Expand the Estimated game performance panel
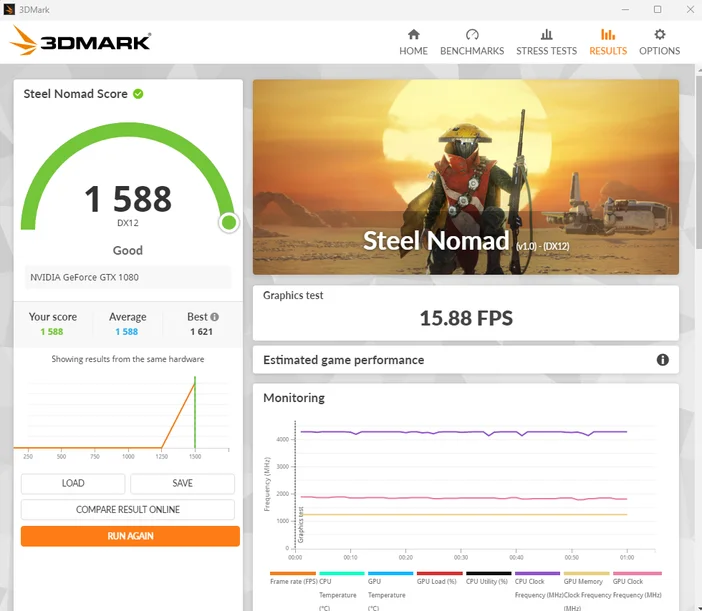The height and width of the screenshot is (611, 702). pyautogui.click(x=466, y=359)
